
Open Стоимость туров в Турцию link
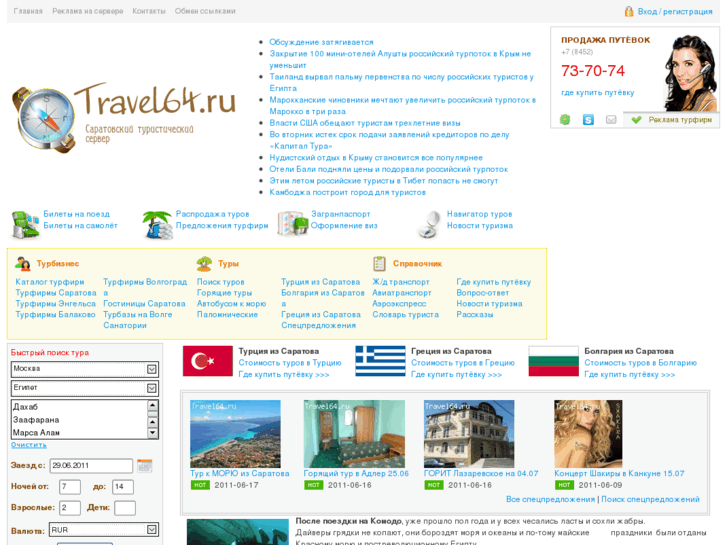pos(290,363)
